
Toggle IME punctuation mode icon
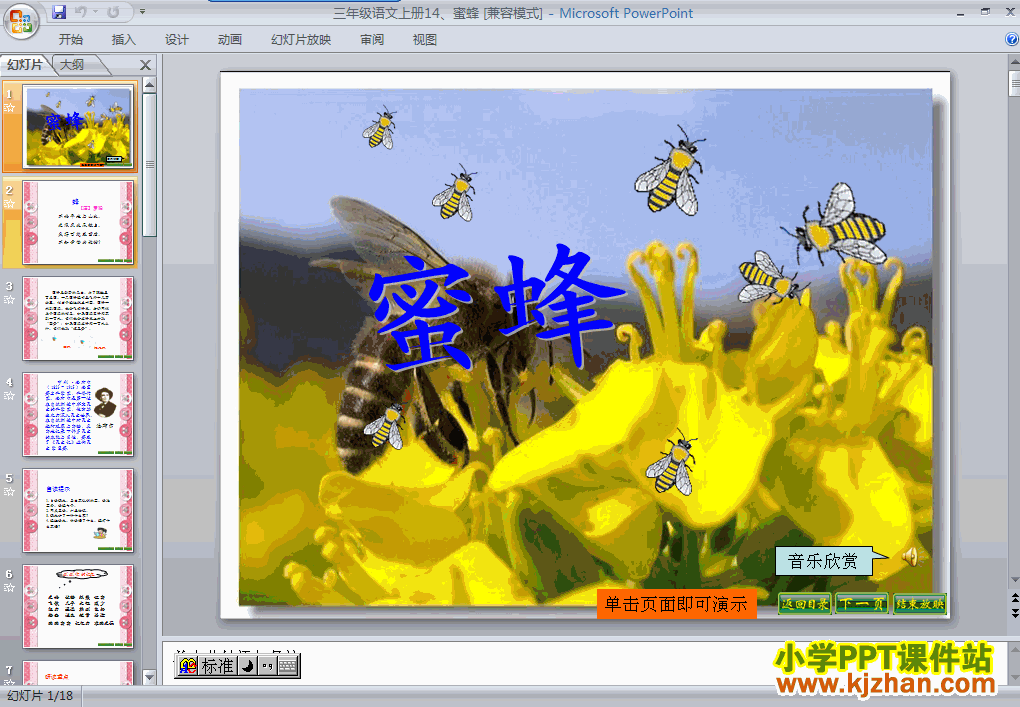click(x=267, y=666)
